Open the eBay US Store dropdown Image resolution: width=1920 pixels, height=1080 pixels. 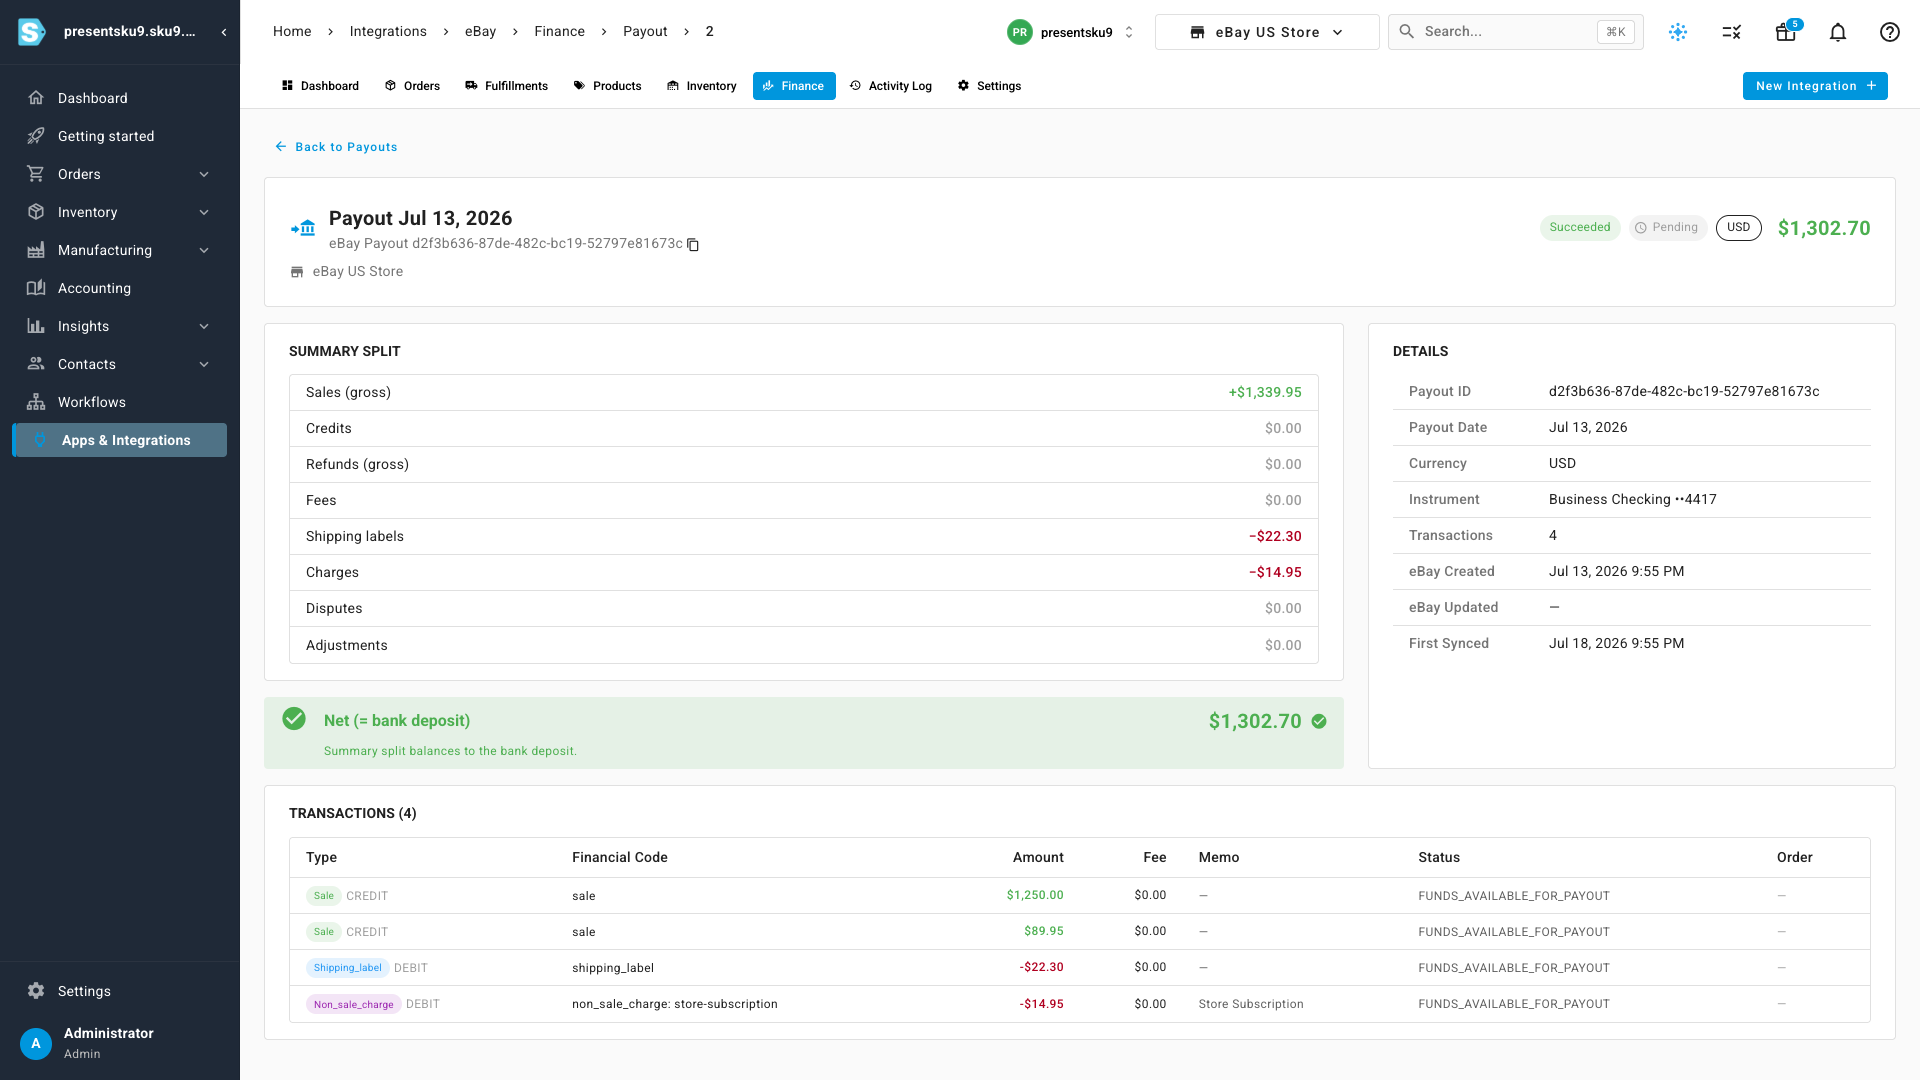click(x=1267, y=32)
